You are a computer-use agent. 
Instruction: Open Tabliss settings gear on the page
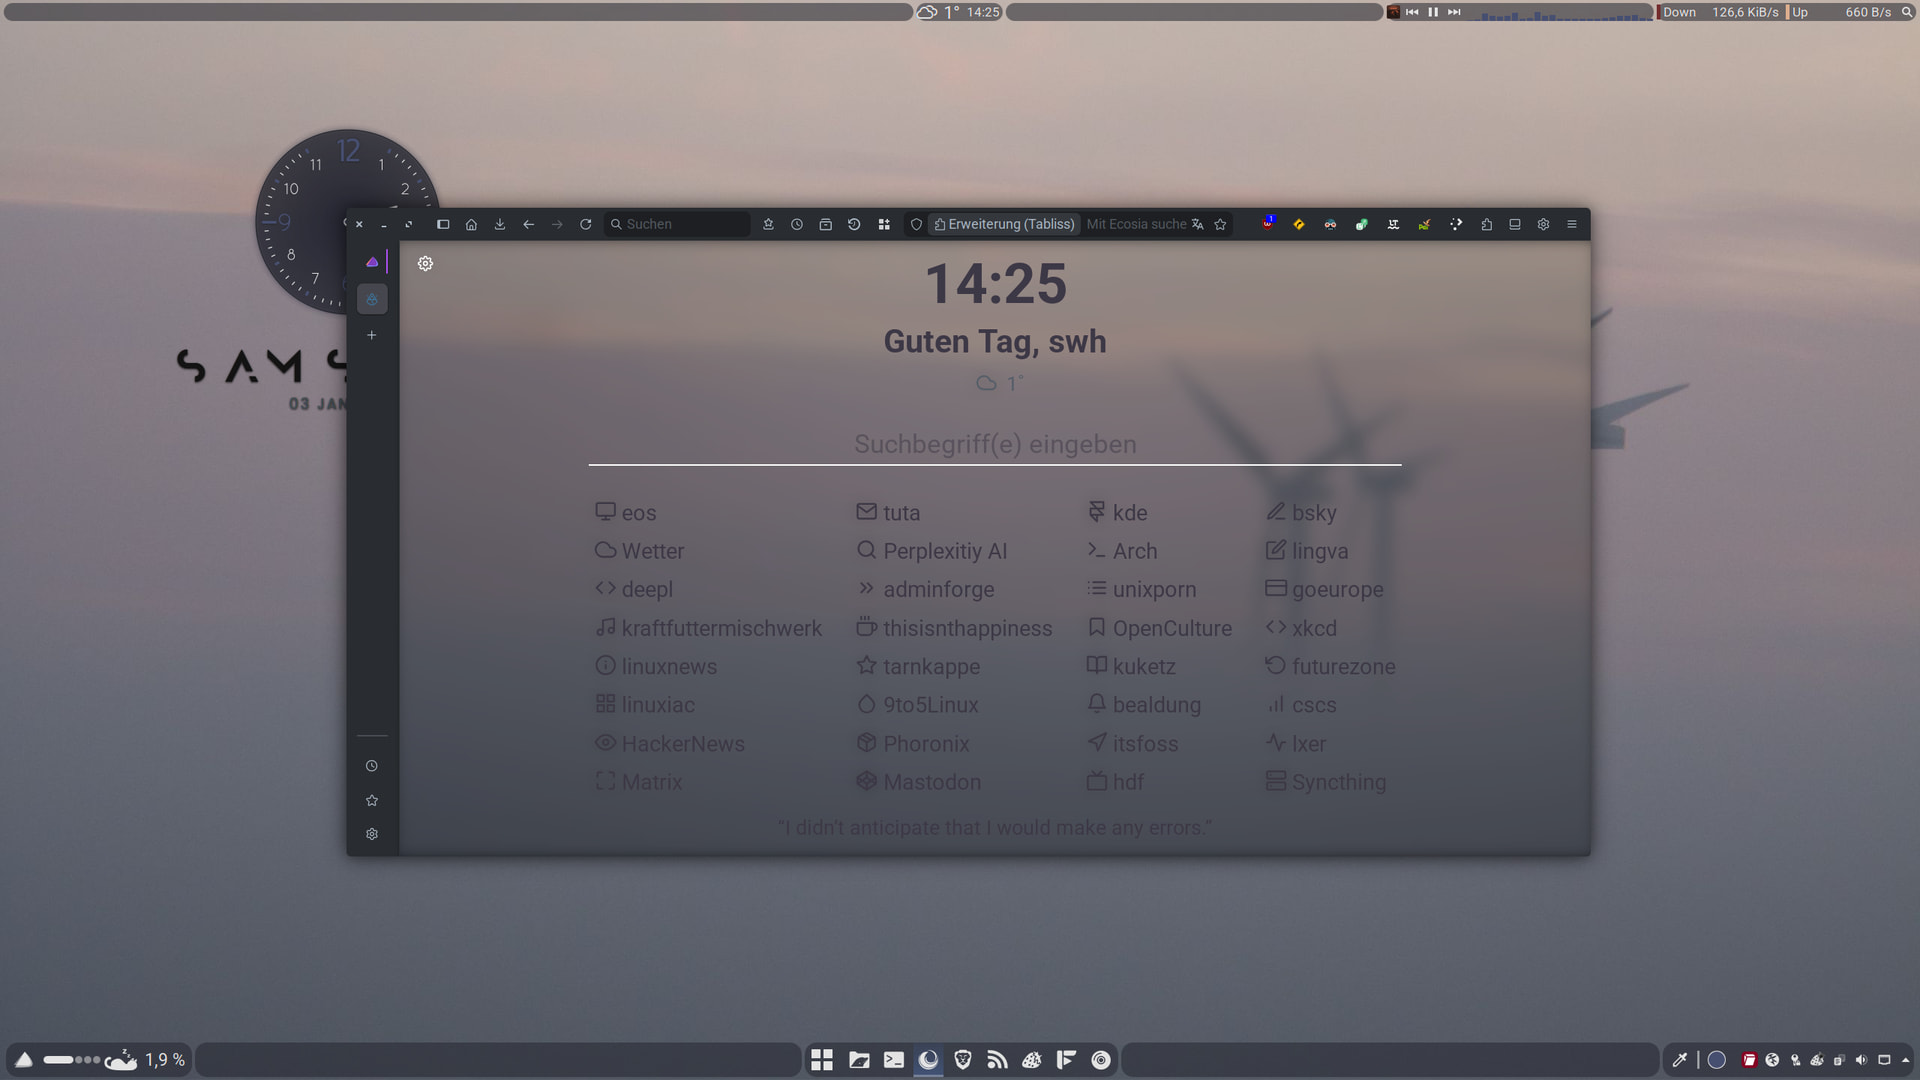pos(425,263)
